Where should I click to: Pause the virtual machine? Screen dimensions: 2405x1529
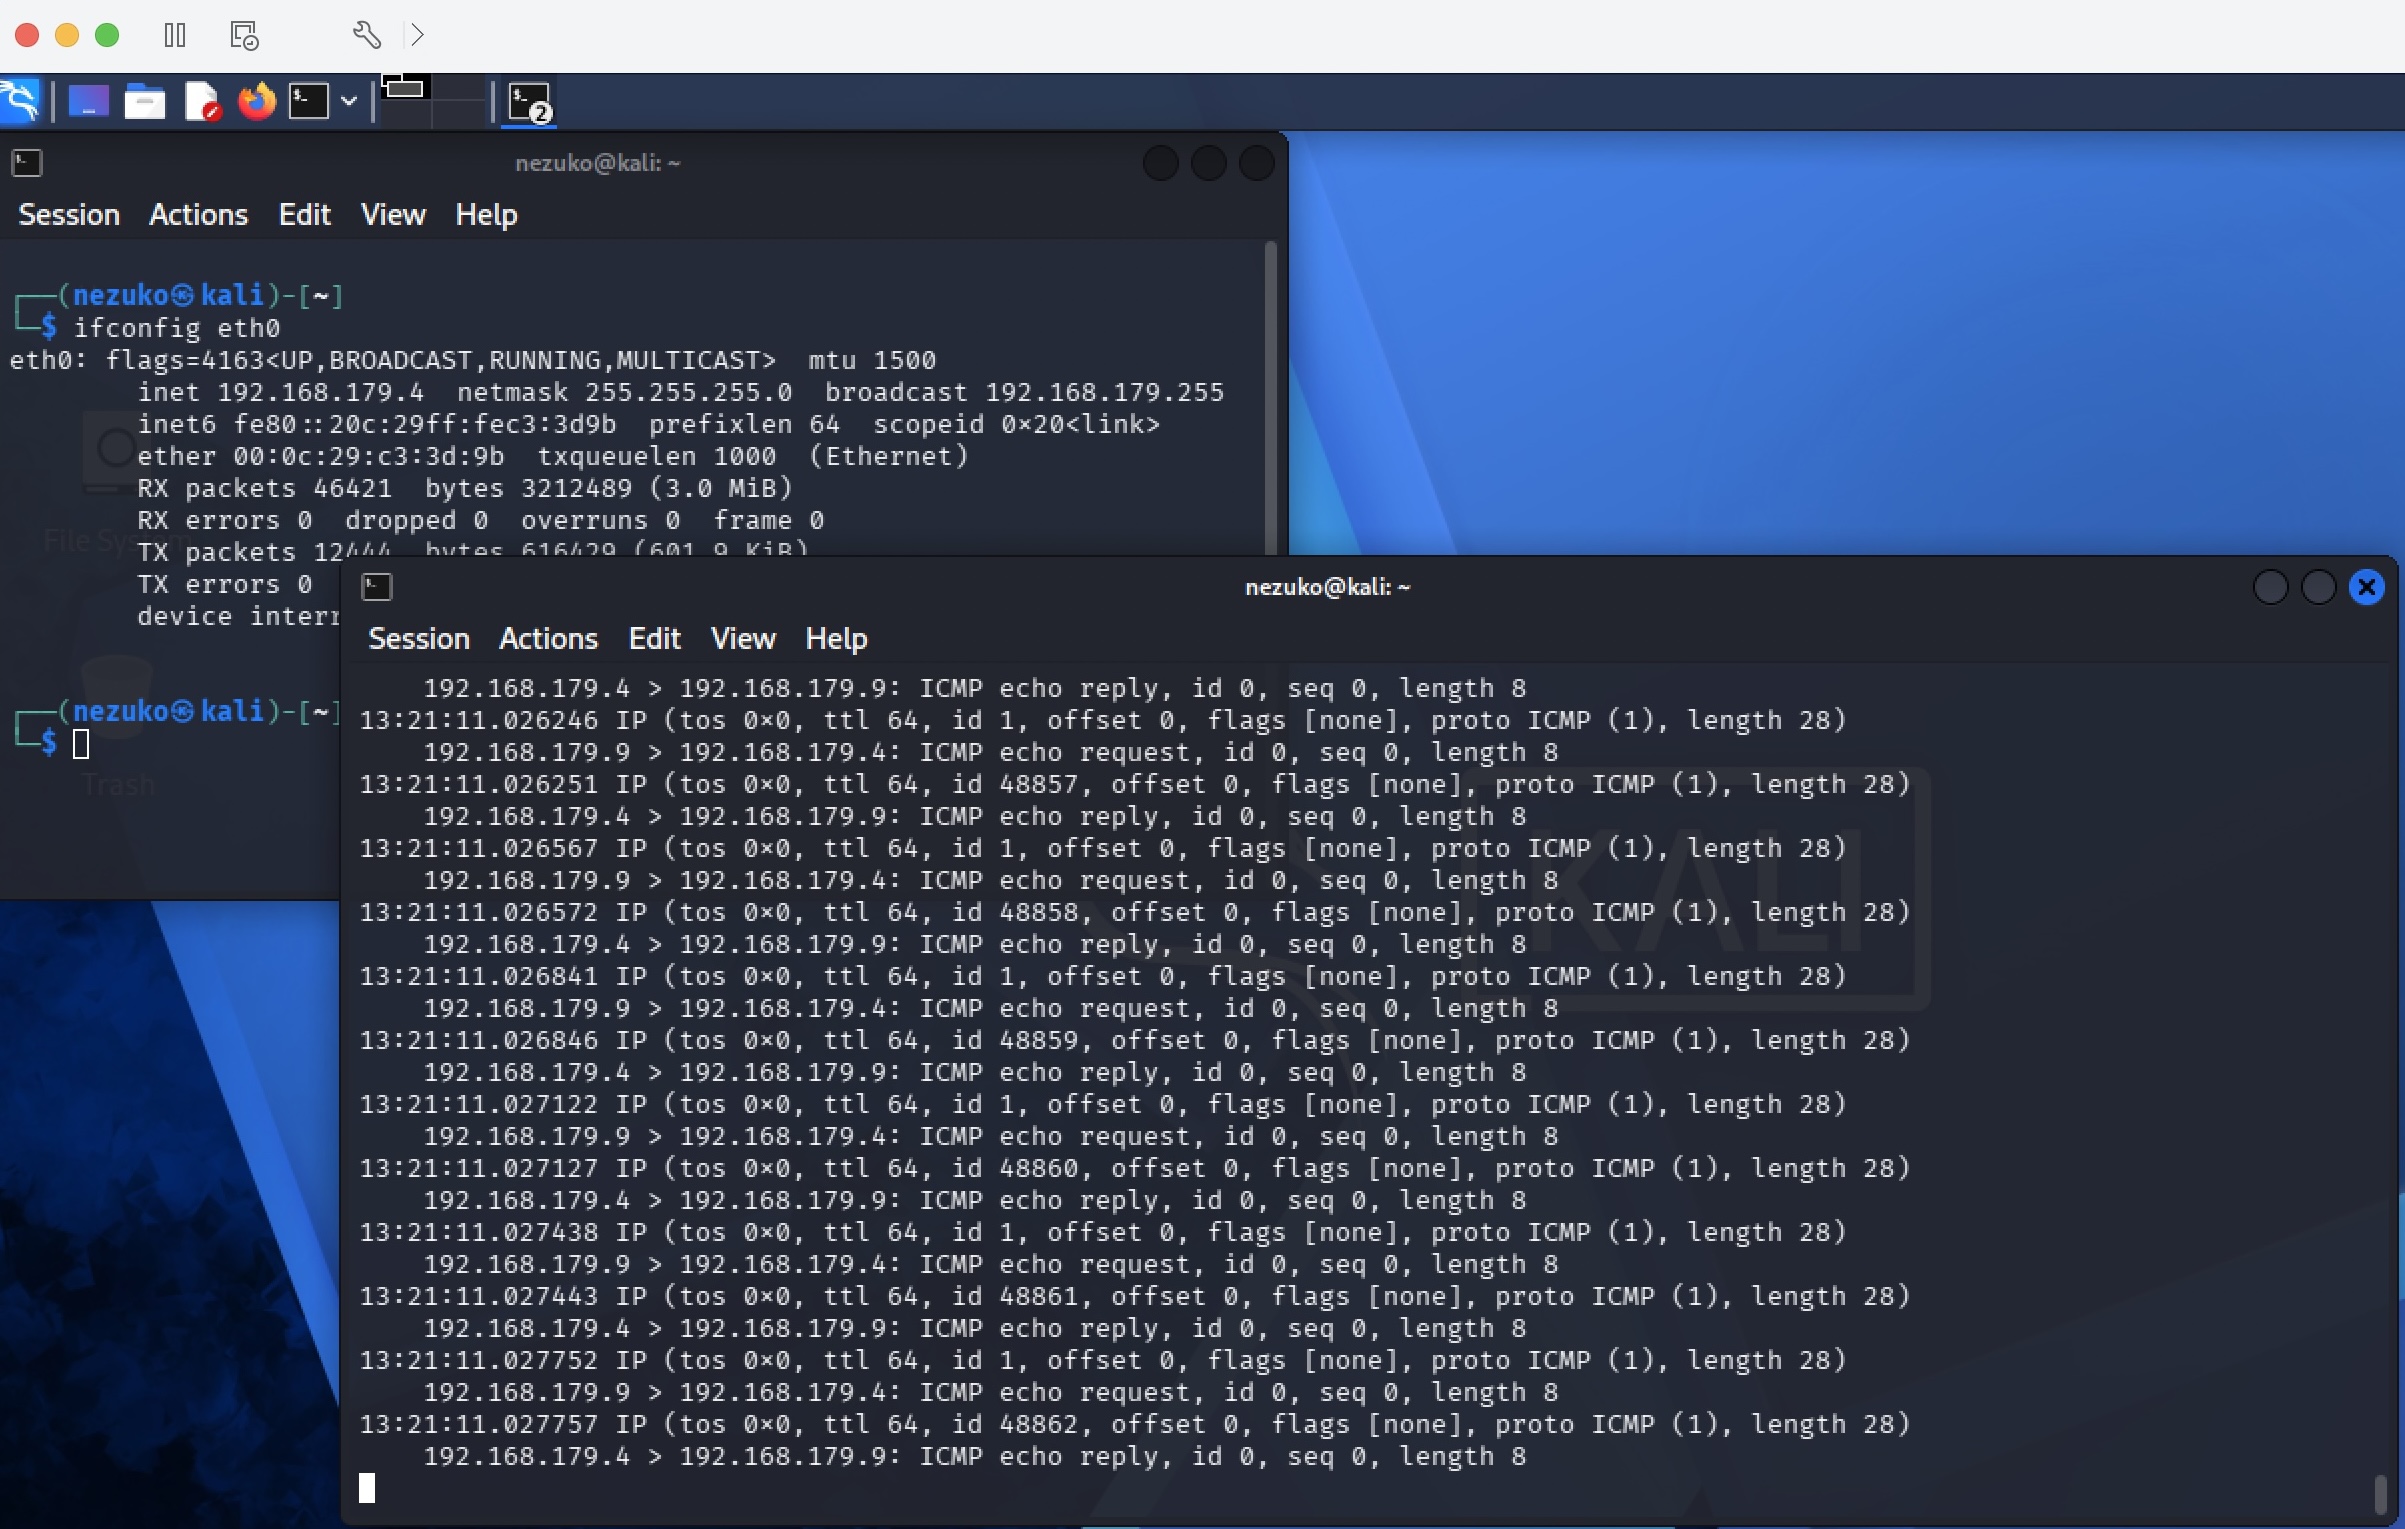click(174, 34)
